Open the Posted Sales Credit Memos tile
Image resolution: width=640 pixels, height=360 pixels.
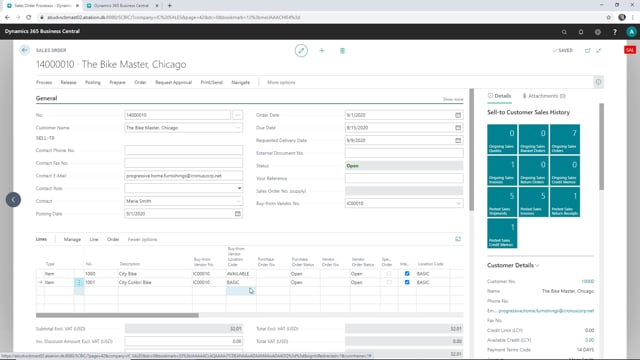(x=502, y=233)
